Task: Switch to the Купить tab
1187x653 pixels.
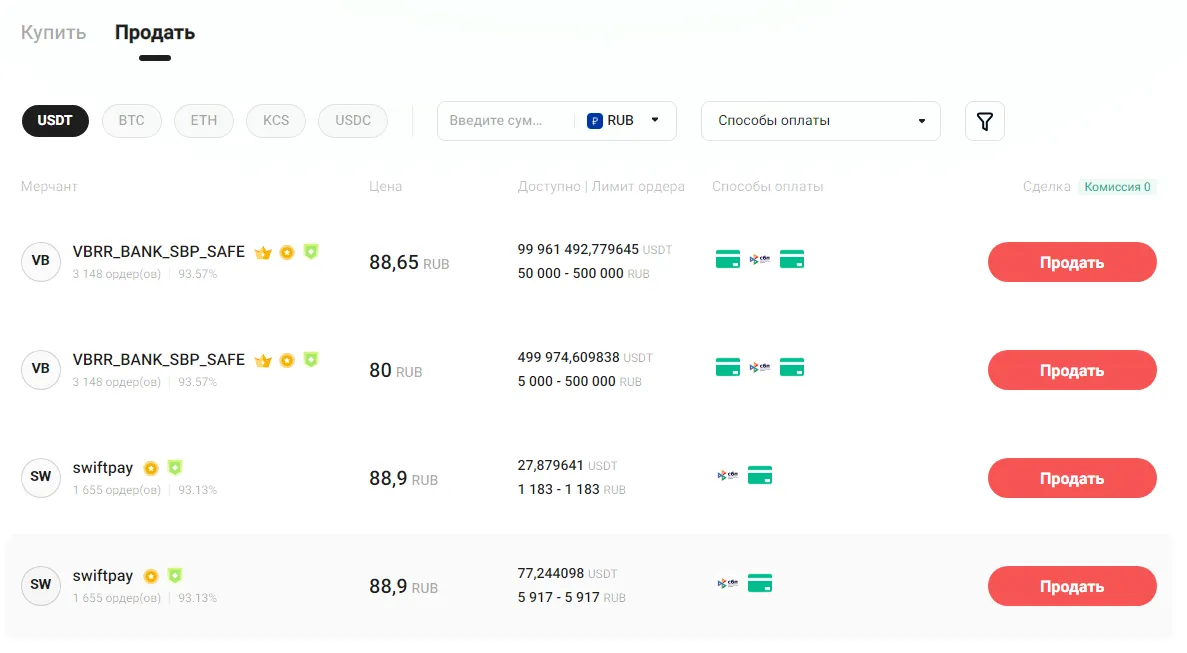Action: pos(53,32)
